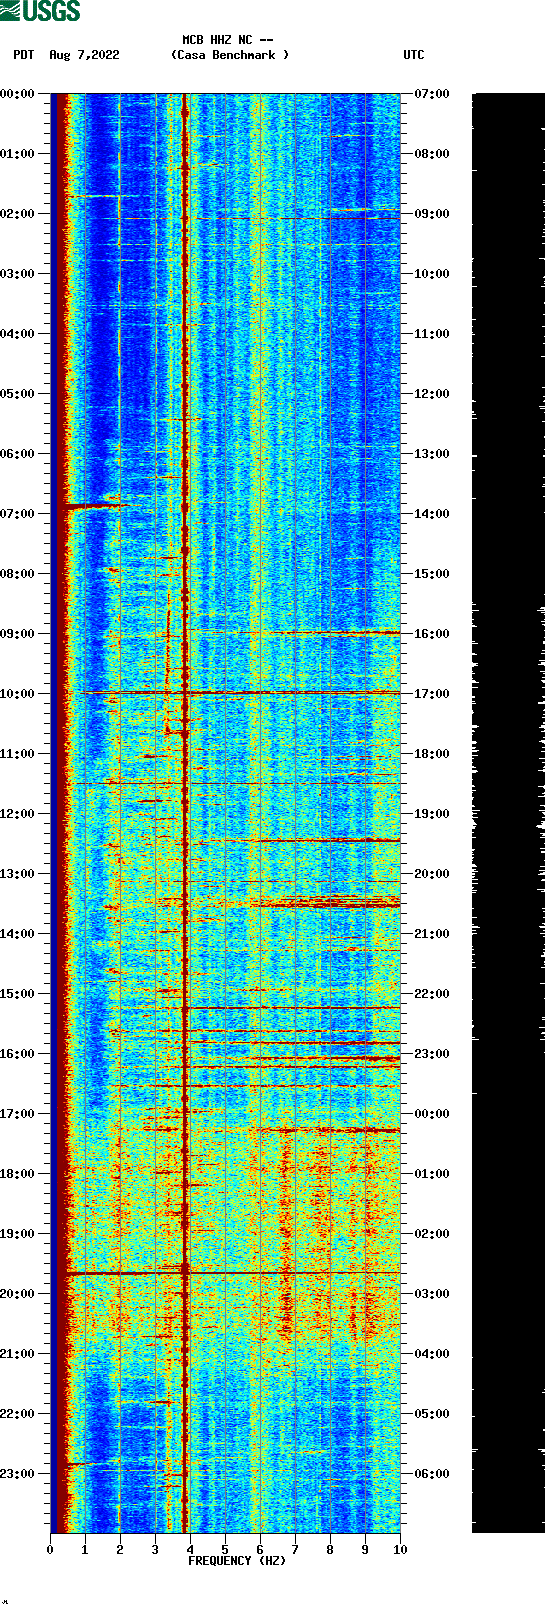Click the frequency axis tick label 2
The height and width of the screenshot is (1613, 552).
120,1550
